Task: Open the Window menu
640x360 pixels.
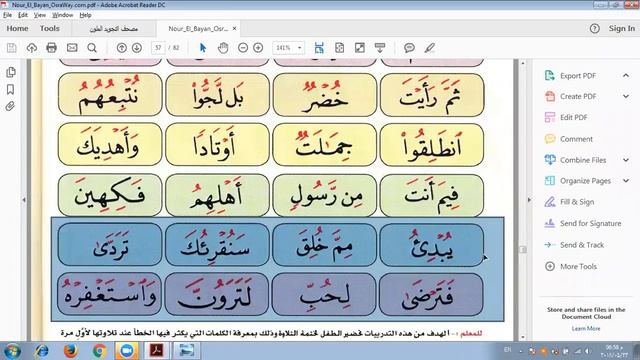Action: click(x=62, y=15)
